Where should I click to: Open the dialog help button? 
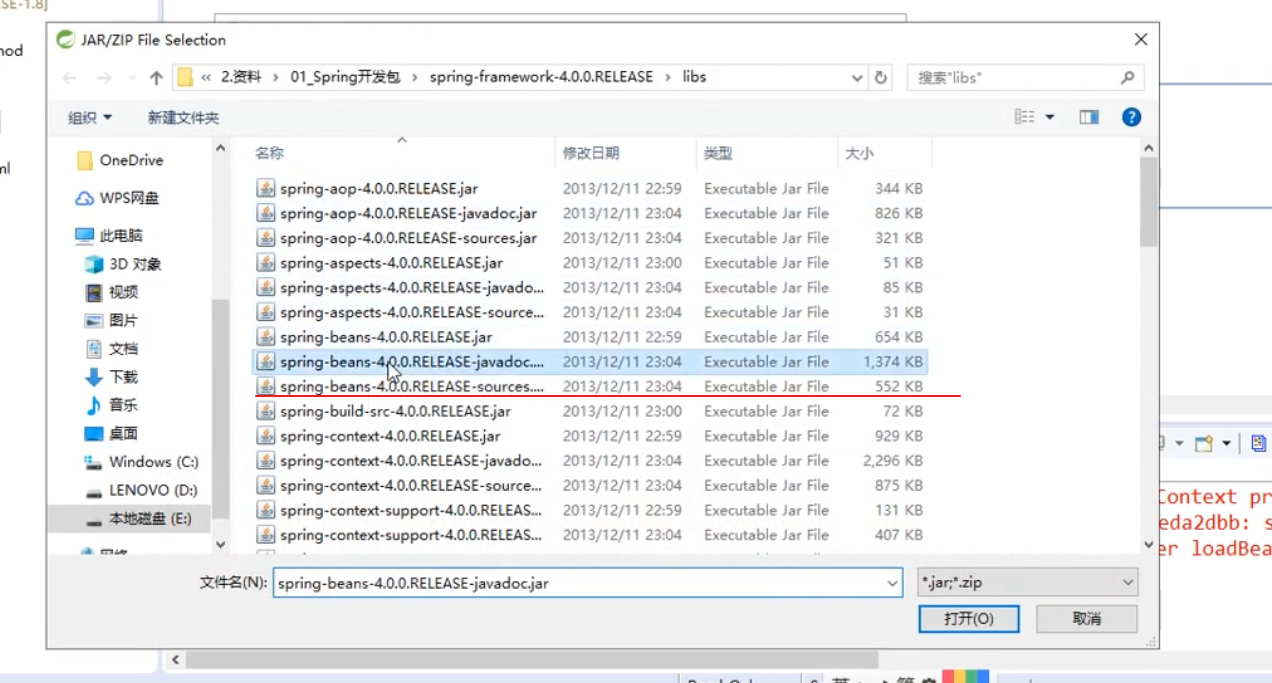click(x=1131, y=117)
